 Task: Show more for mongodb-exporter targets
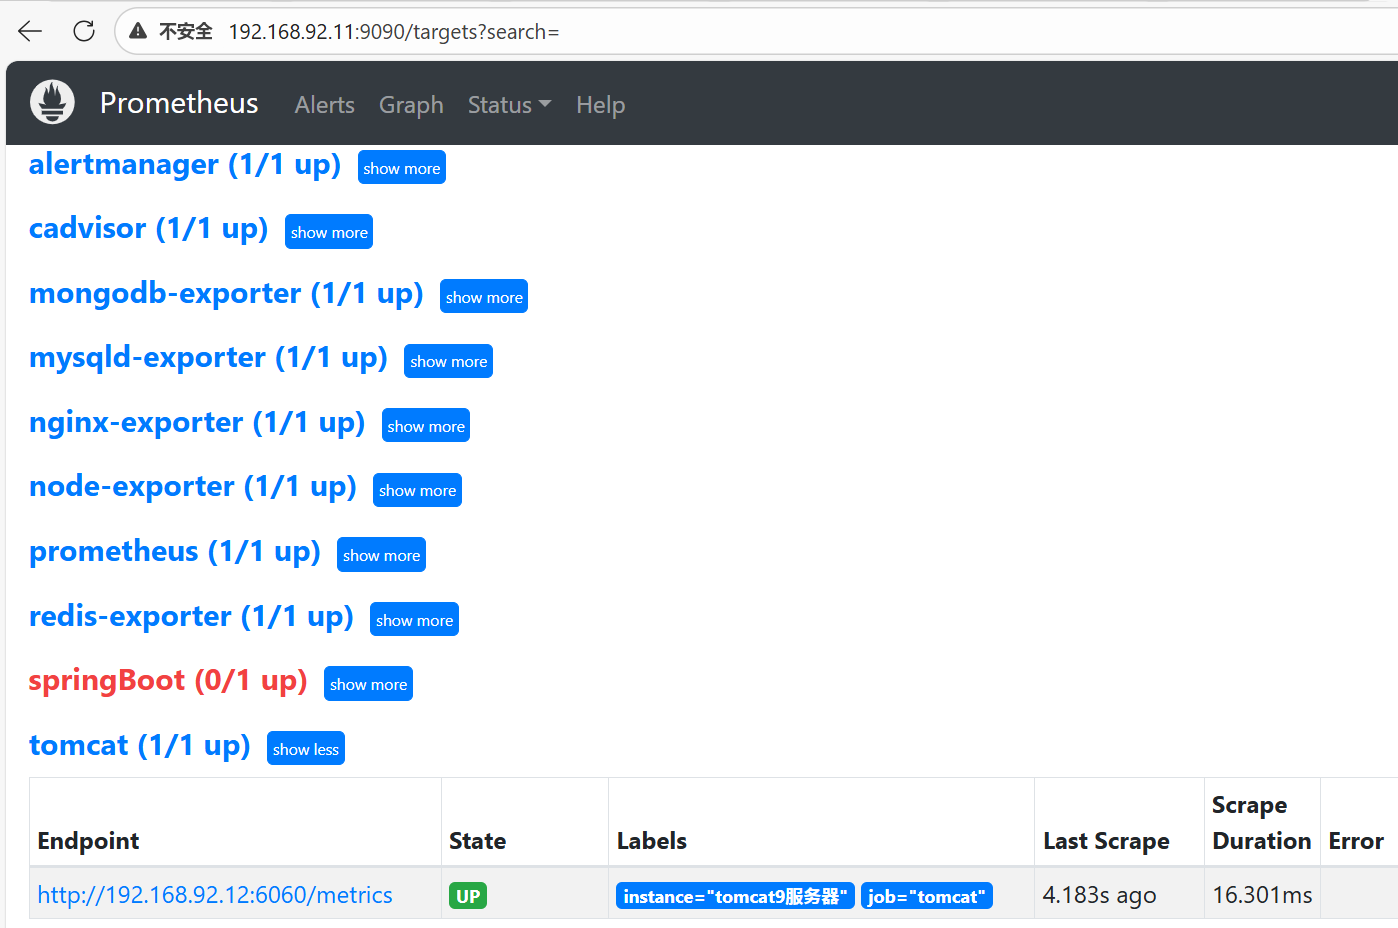click(x=484, y=297)
